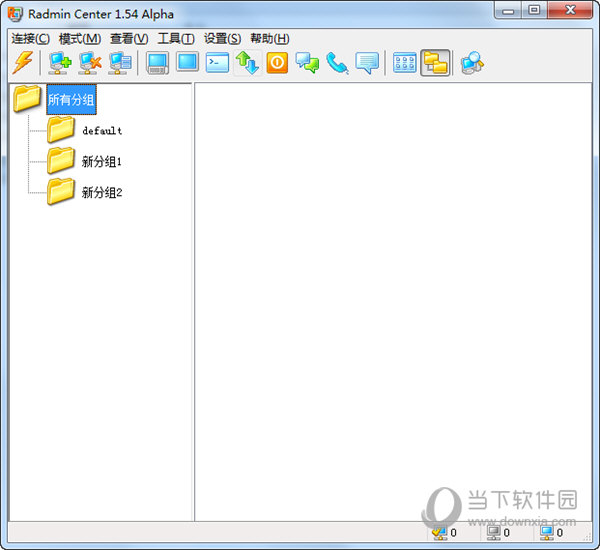Select the text chat bubbles icon
Screen dimensions: 600x550
click(x=307, y=63)
